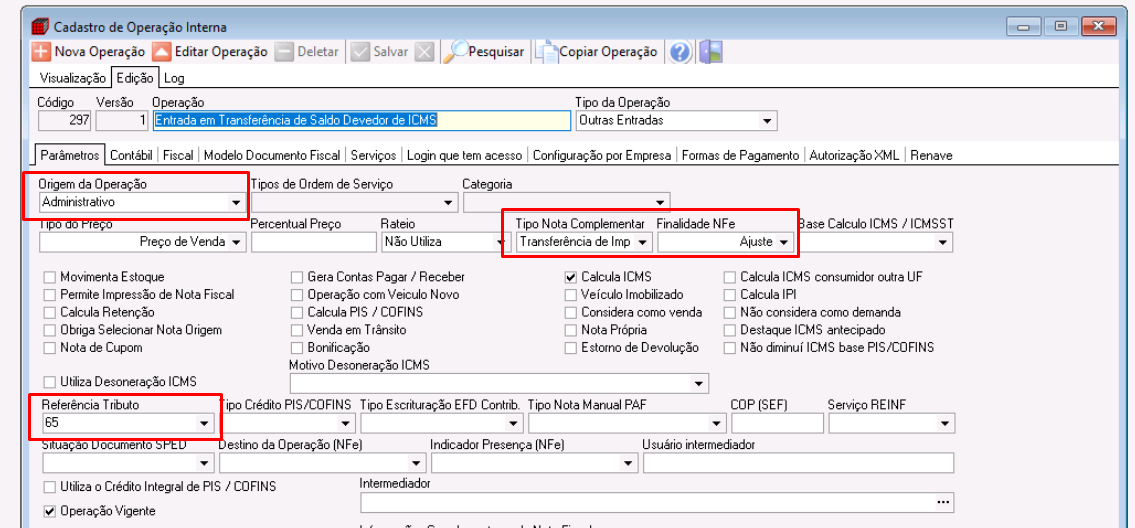Screen dimensions: 1135x528
Task: Go to the Serviços tab
Action: point(374,155)
